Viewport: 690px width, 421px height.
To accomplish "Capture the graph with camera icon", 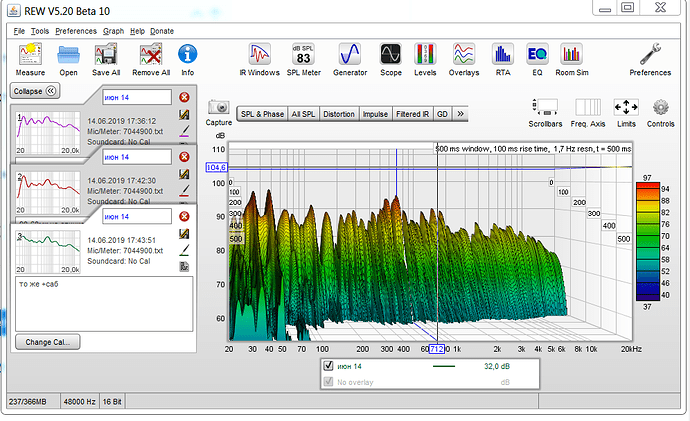I will click(x=219, y=108).
